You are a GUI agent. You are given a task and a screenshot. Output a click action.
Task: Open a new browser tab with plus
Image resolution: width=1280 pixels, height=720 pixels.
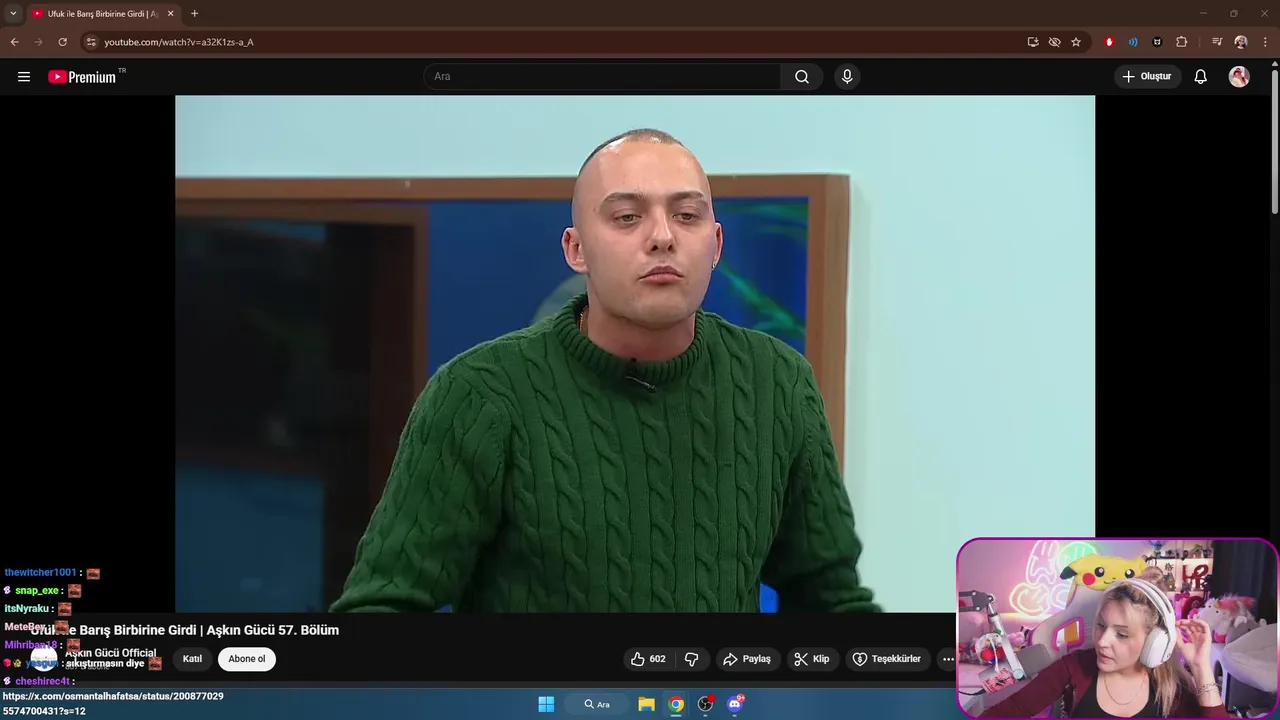pos(194,13)
